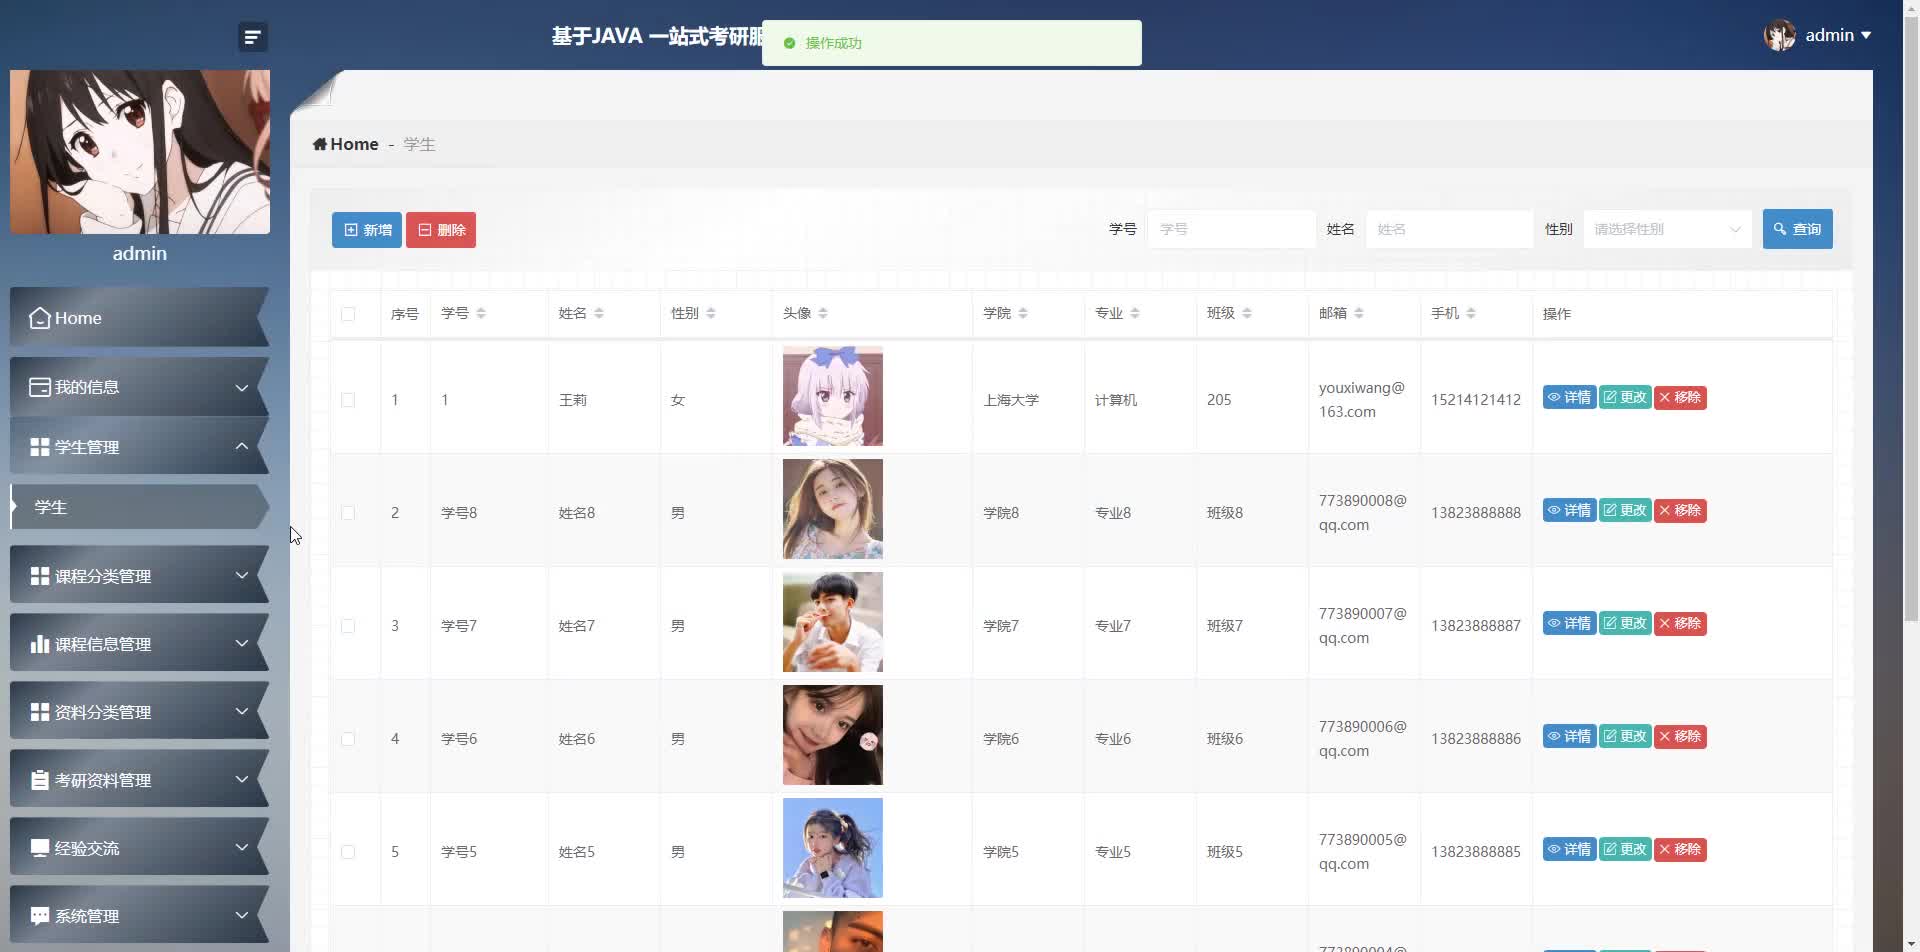
Task: Sort table by 邮箱 column arrows
Action: coord(1359,313)
